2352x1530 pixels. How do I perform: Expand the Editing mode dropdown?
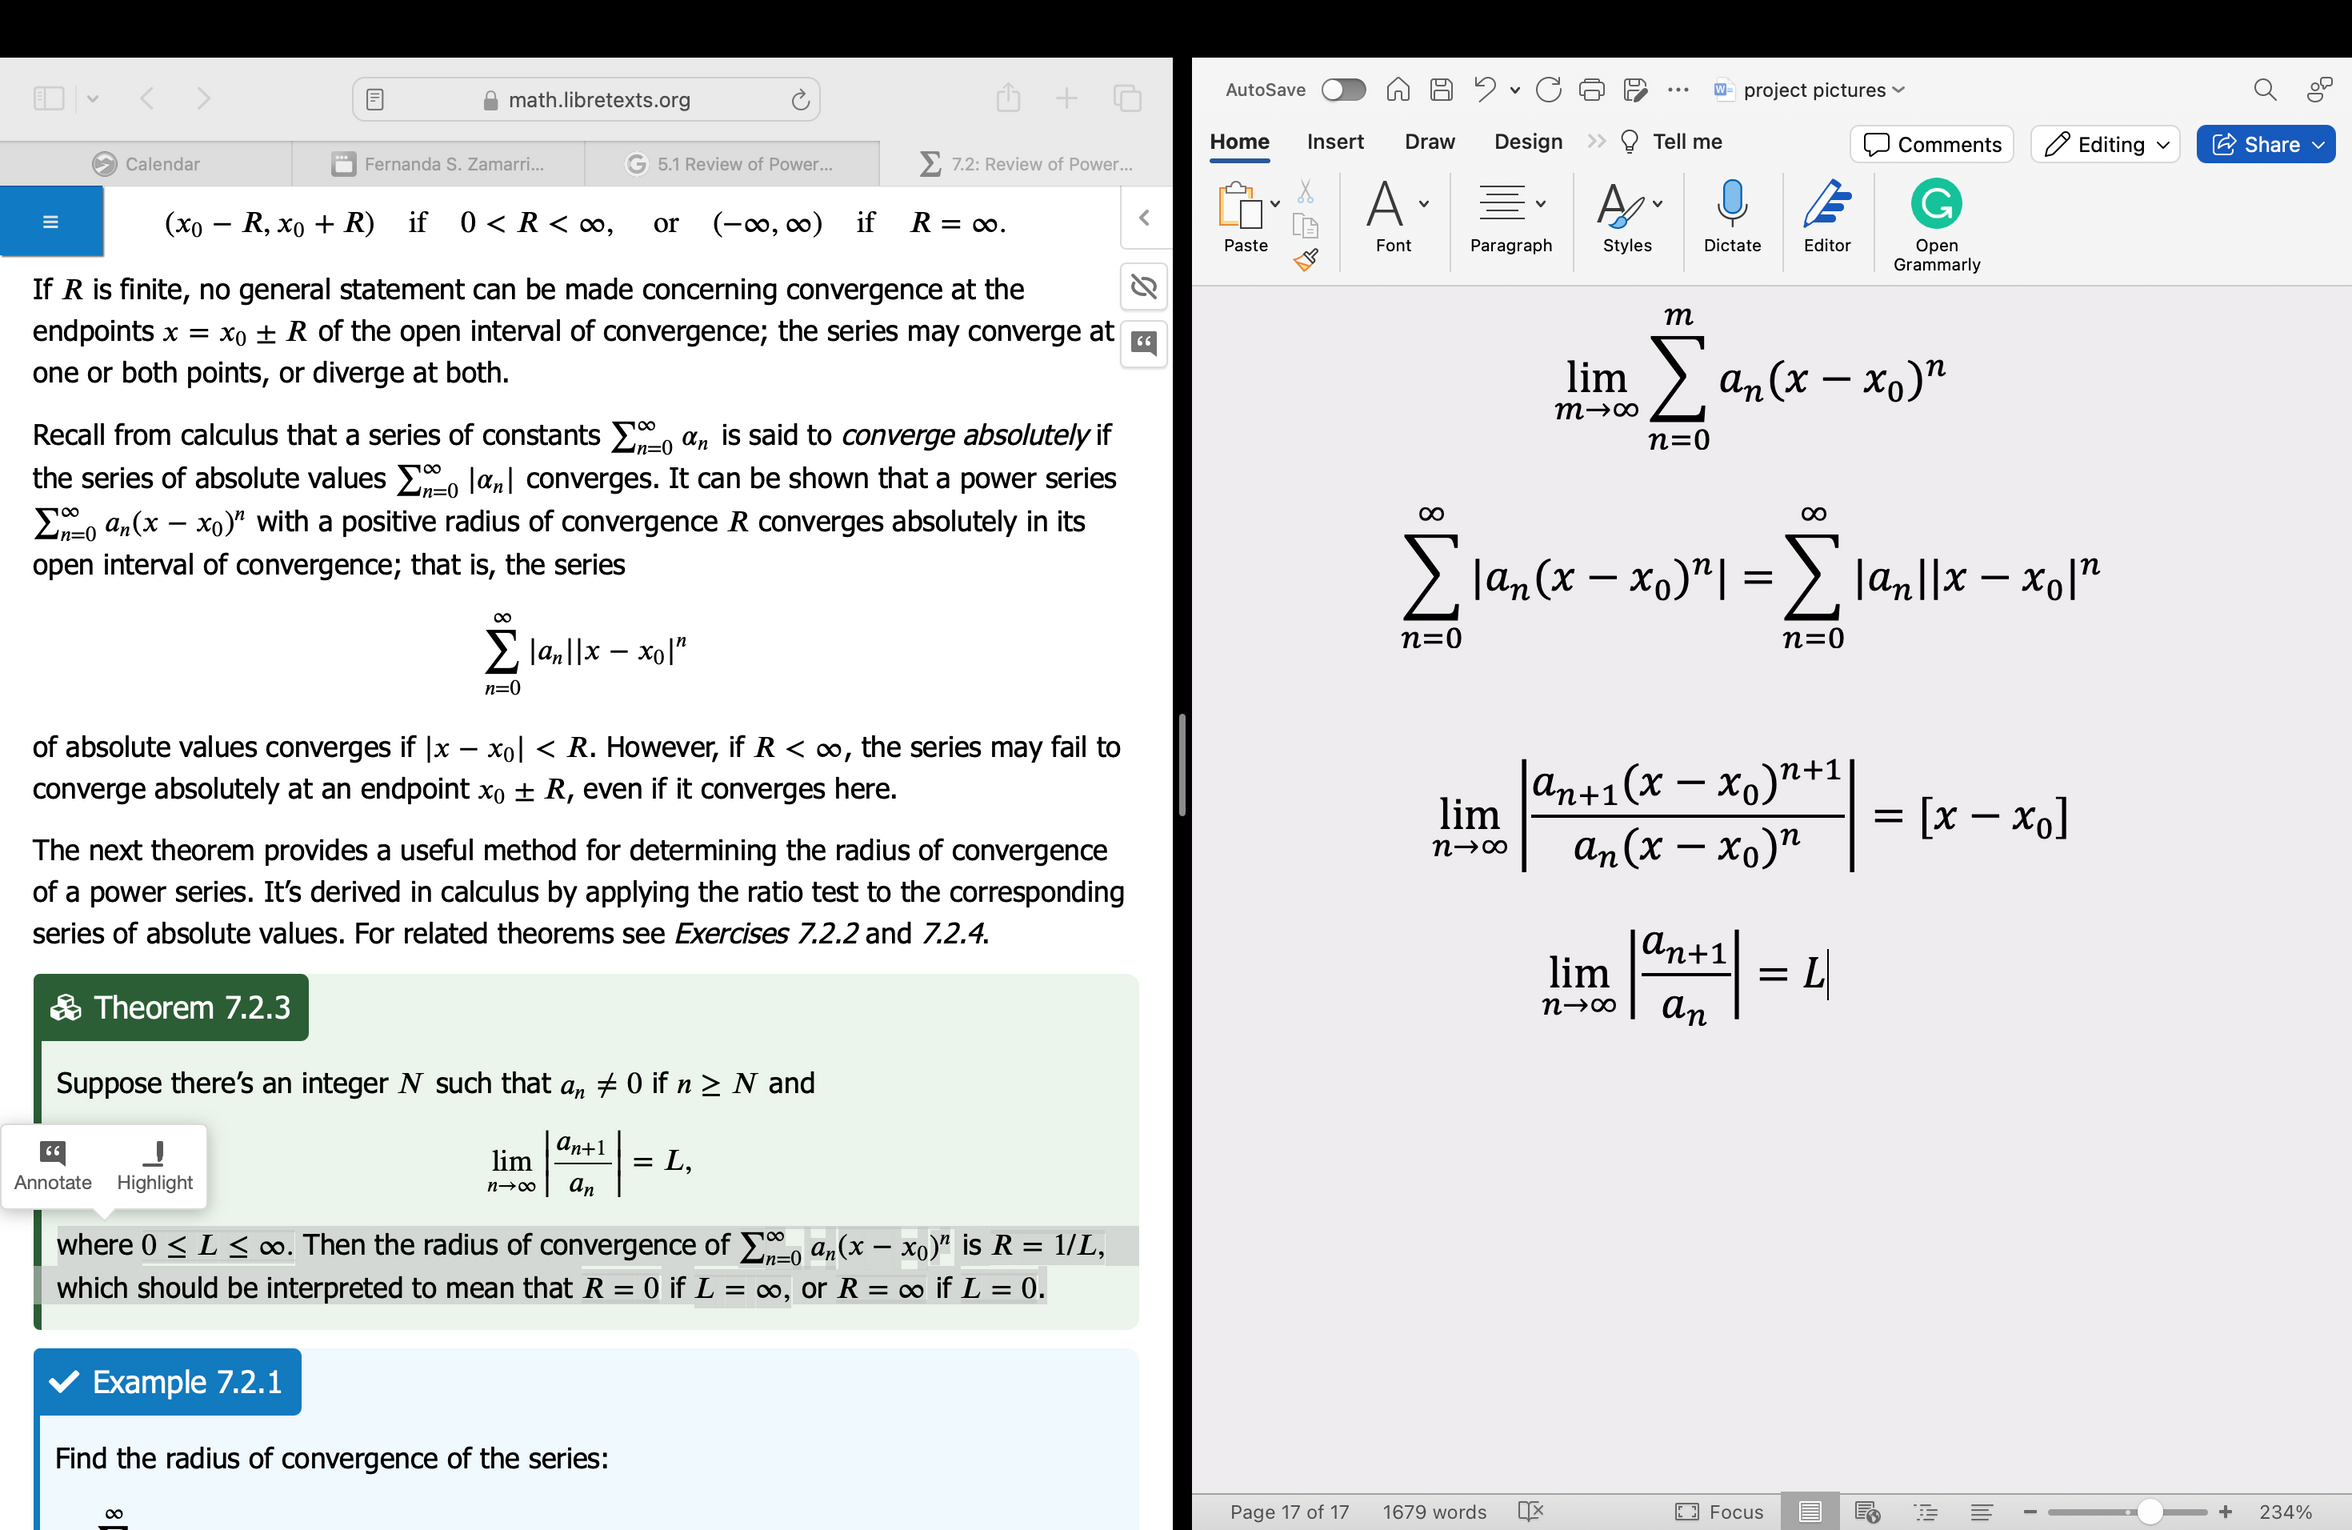pyautogui.click(x=2105, y=144)
